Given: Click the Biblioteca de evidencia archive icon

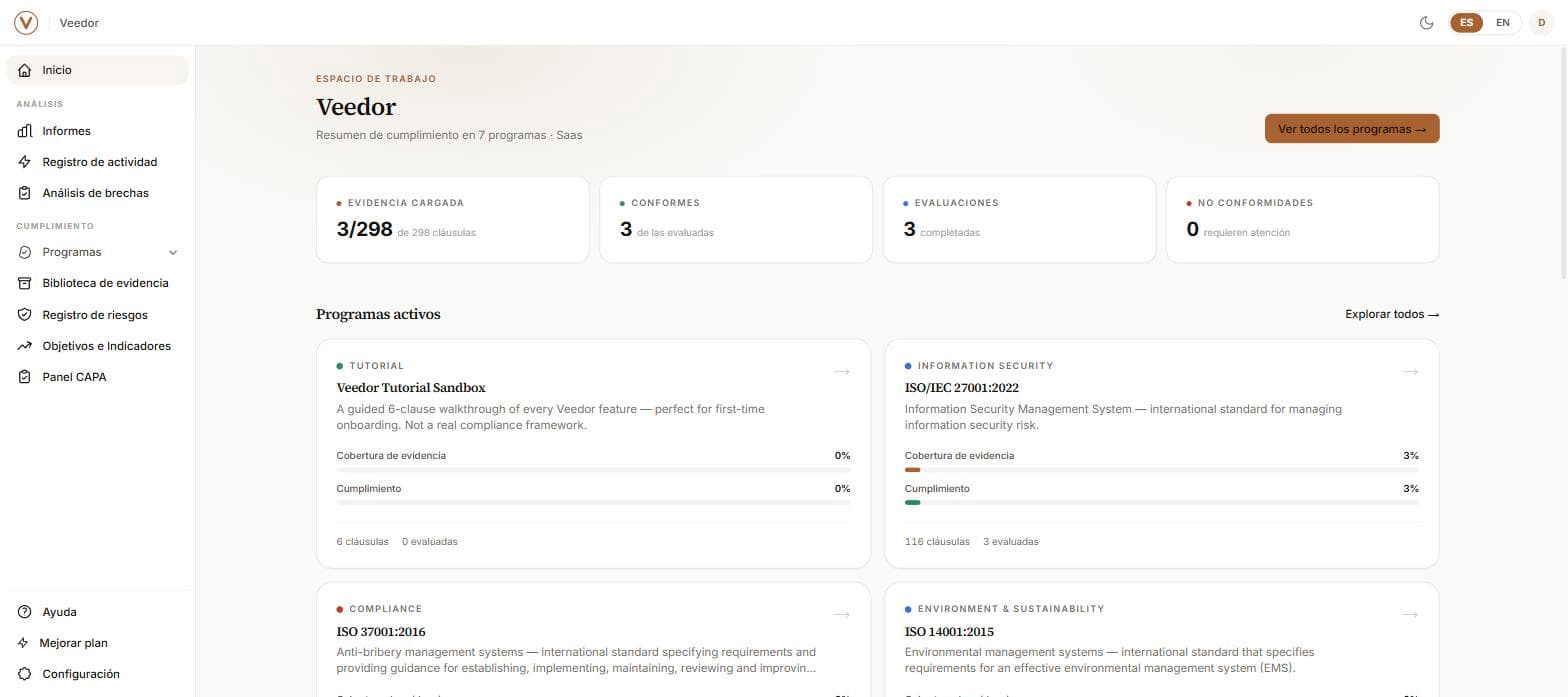Looking at the screenshot, I should (x=25, y=283).
